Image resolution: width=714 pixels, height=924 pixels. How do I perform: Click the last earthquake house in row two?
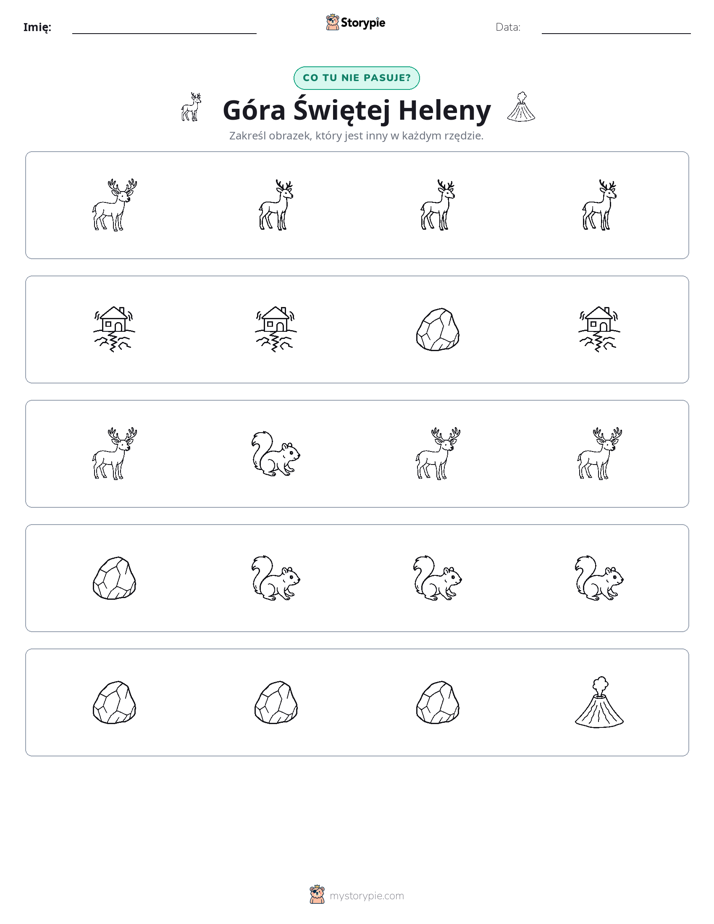(x=599, y=329)
